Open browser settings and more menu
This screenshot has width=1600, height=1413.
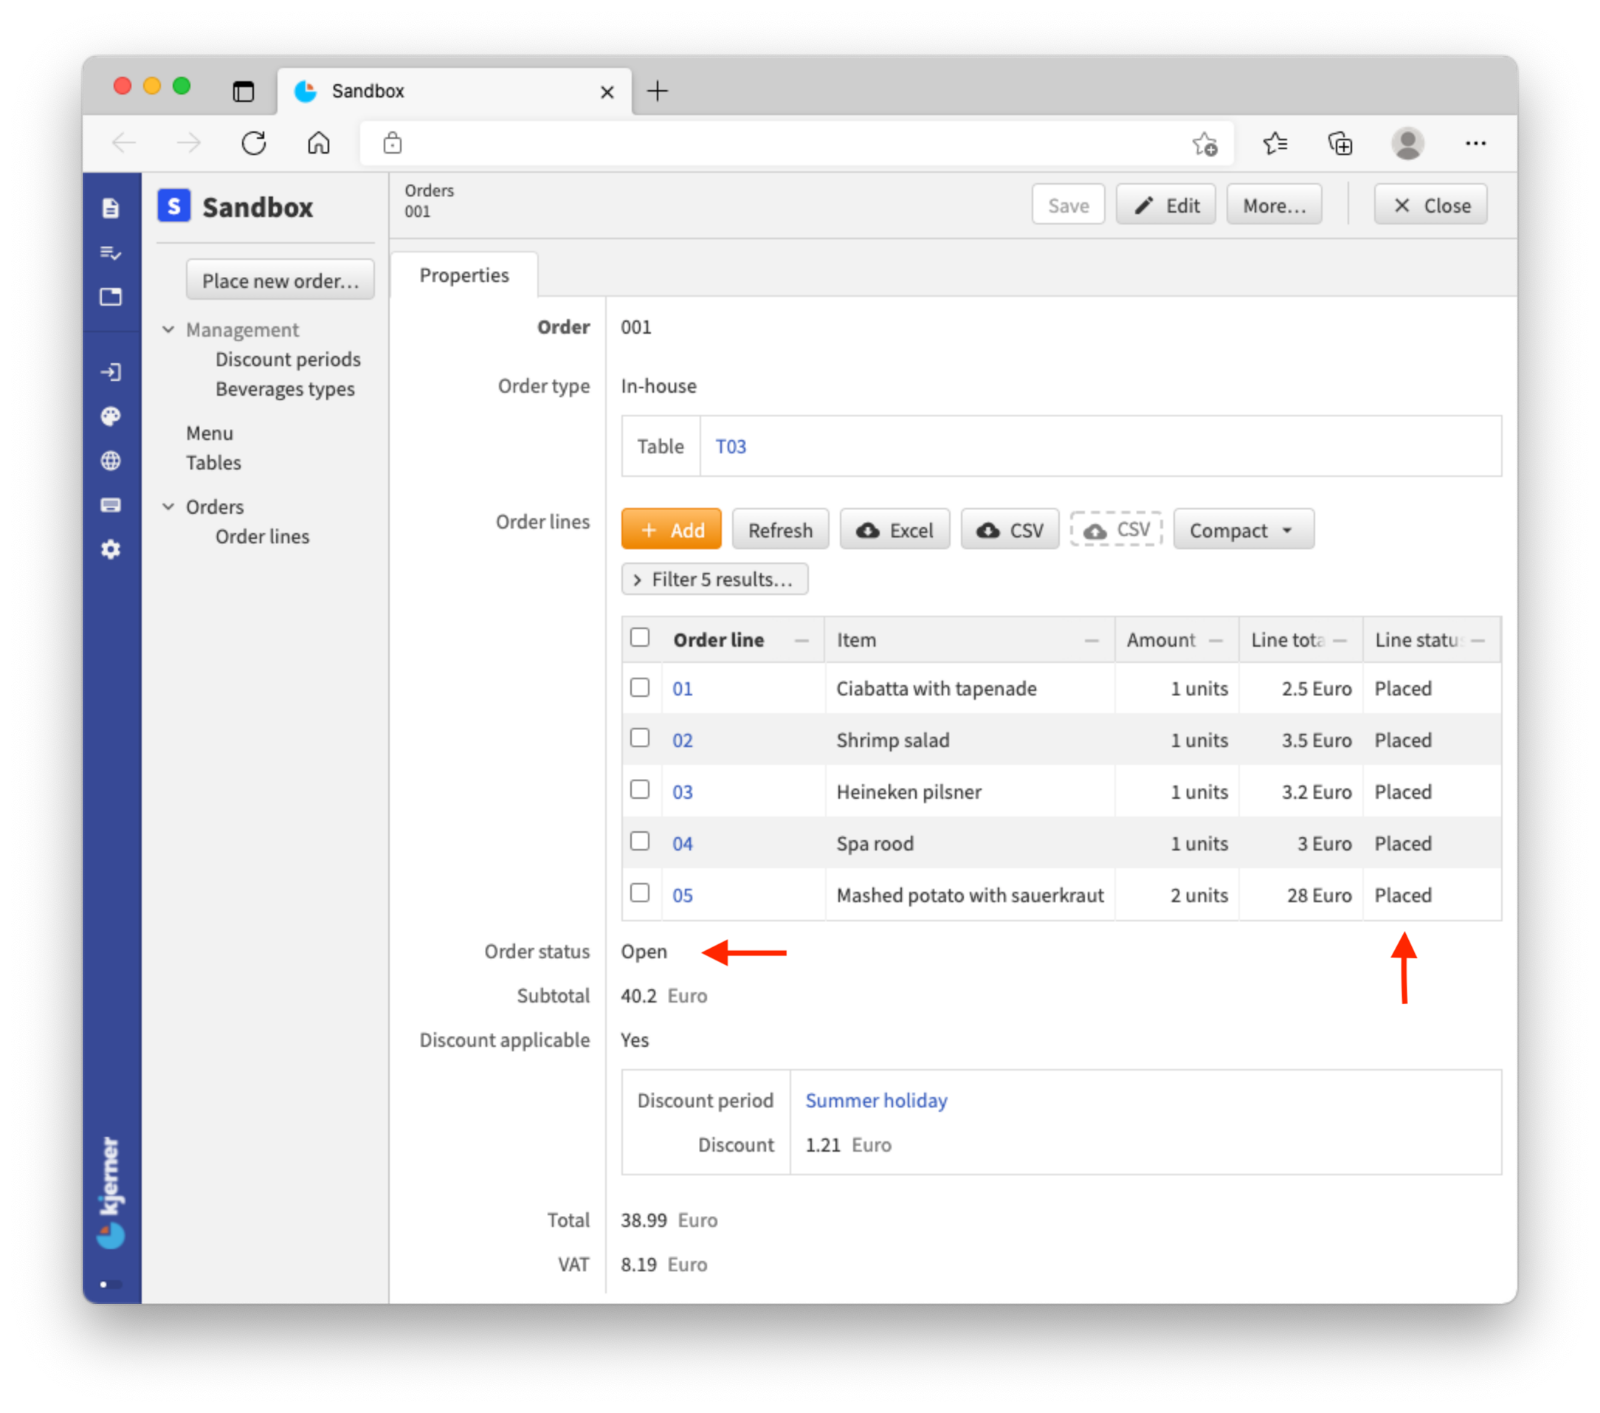[x=1475, y=143]
